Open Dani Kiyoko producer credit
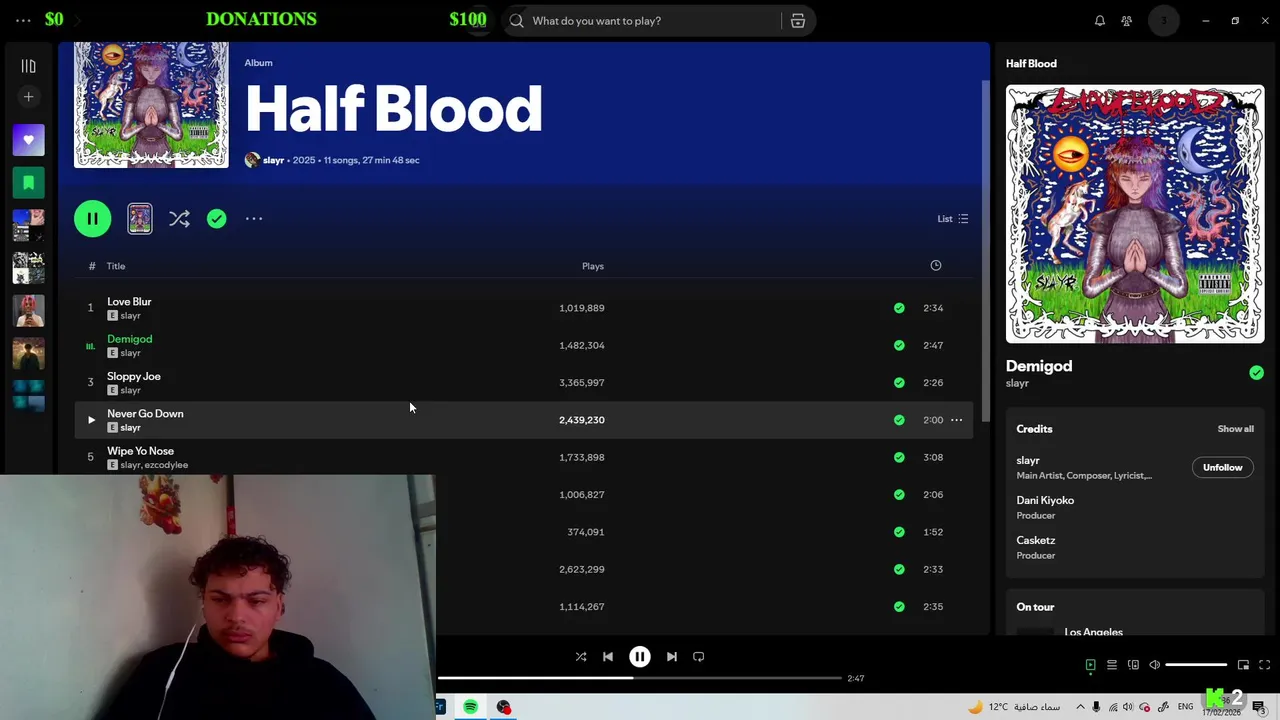This screenshot has height=720, width=1280. pyautogui.click(x=1045, y=500)
